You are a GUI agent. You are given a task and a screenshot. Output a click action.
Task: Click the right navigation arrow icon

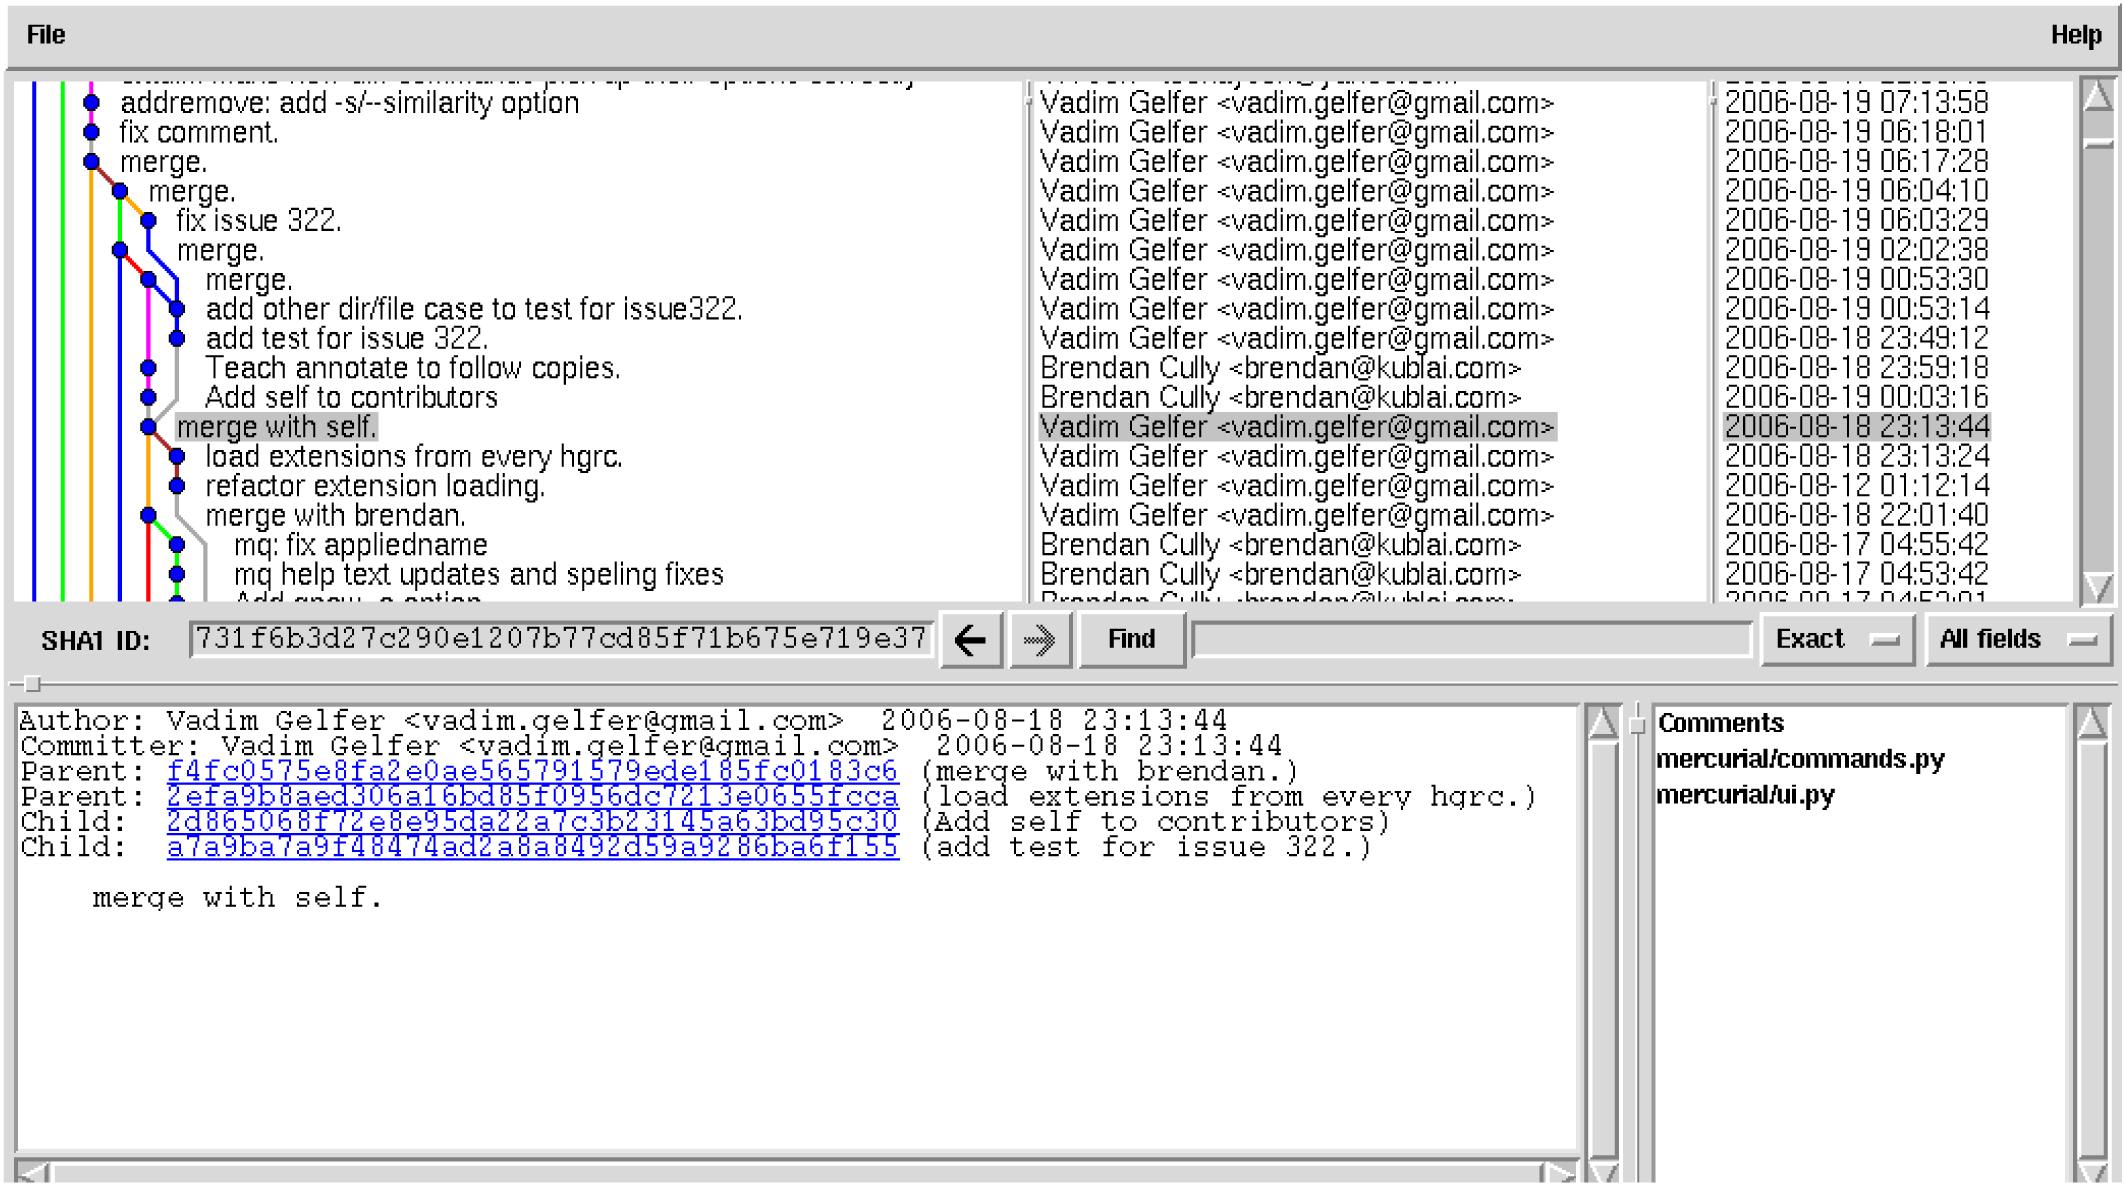tap(1041, 640)
